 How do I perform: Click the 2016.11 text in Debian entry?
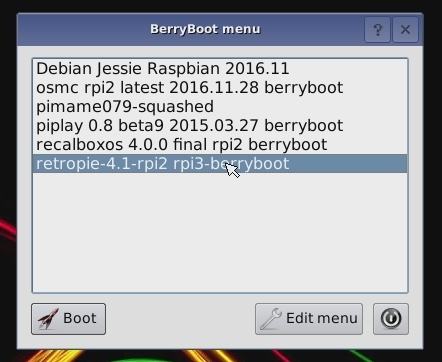tap(257, 69)
